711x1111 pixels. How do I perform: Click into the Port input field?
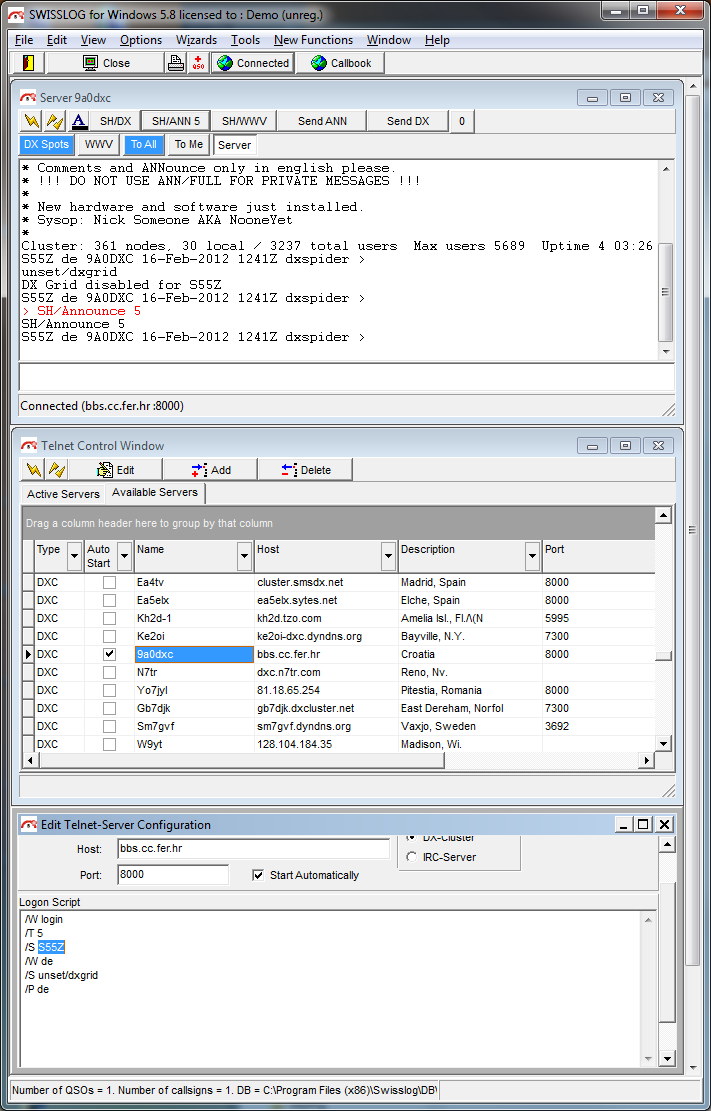[173, 875]
